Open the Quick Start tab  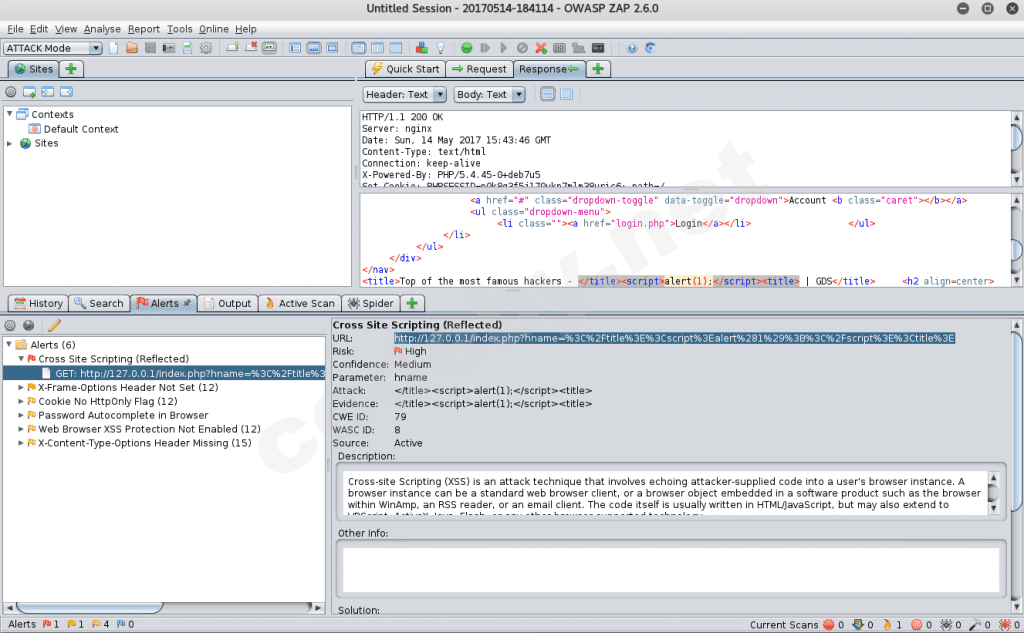[404, 69]
